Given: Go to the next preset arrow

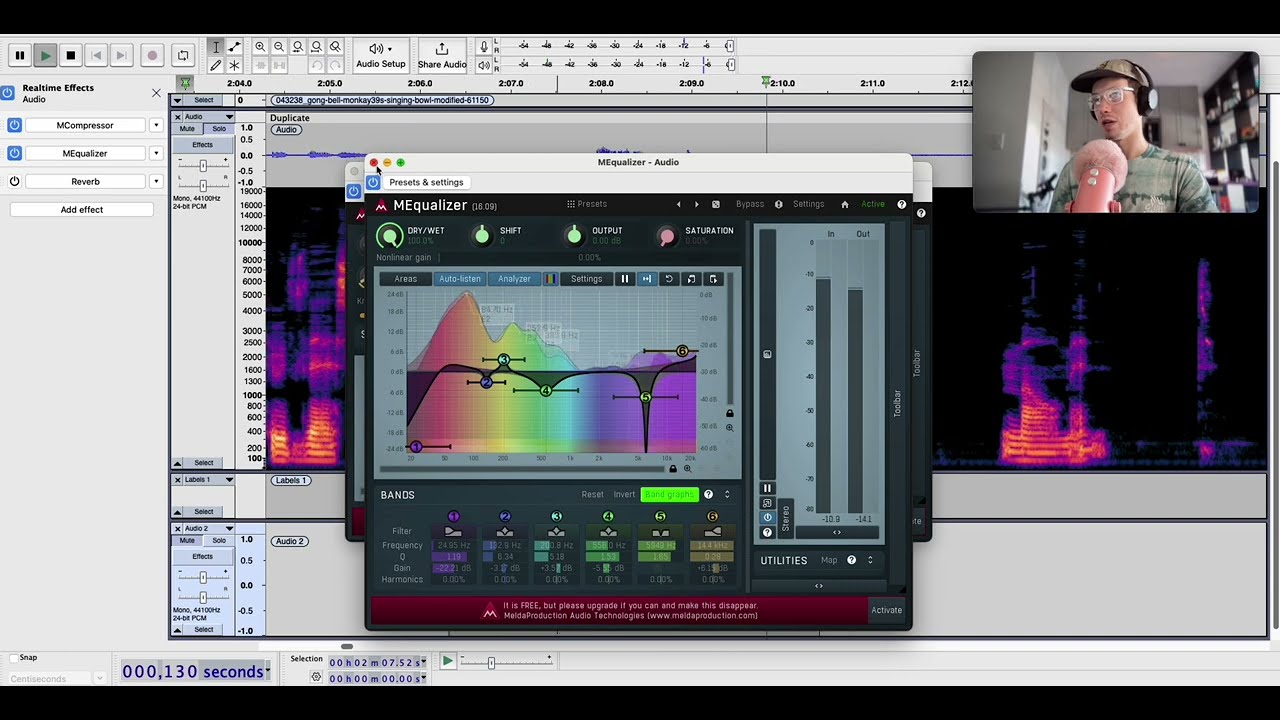Looking at the screenshot, I should pos(697,204).
